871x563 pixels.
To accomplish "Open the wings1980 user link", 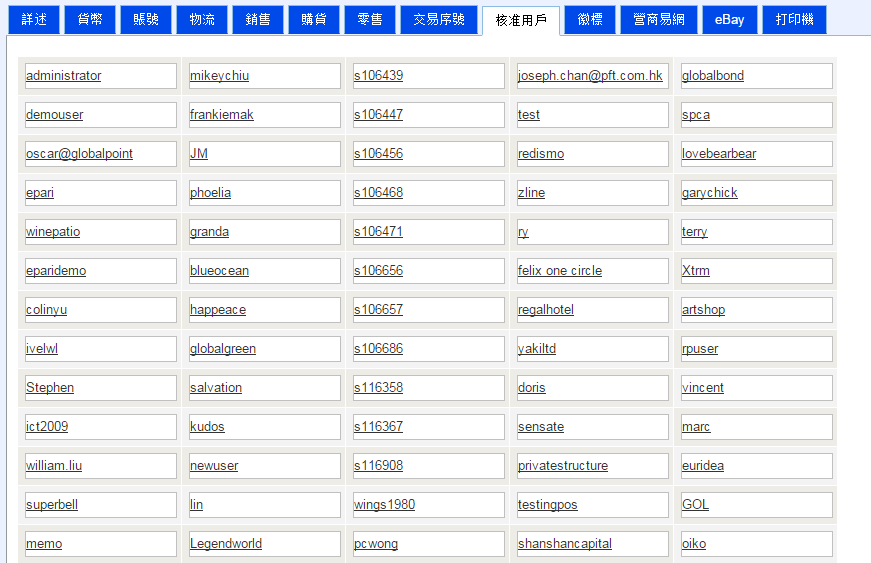I will coord(384,504).
